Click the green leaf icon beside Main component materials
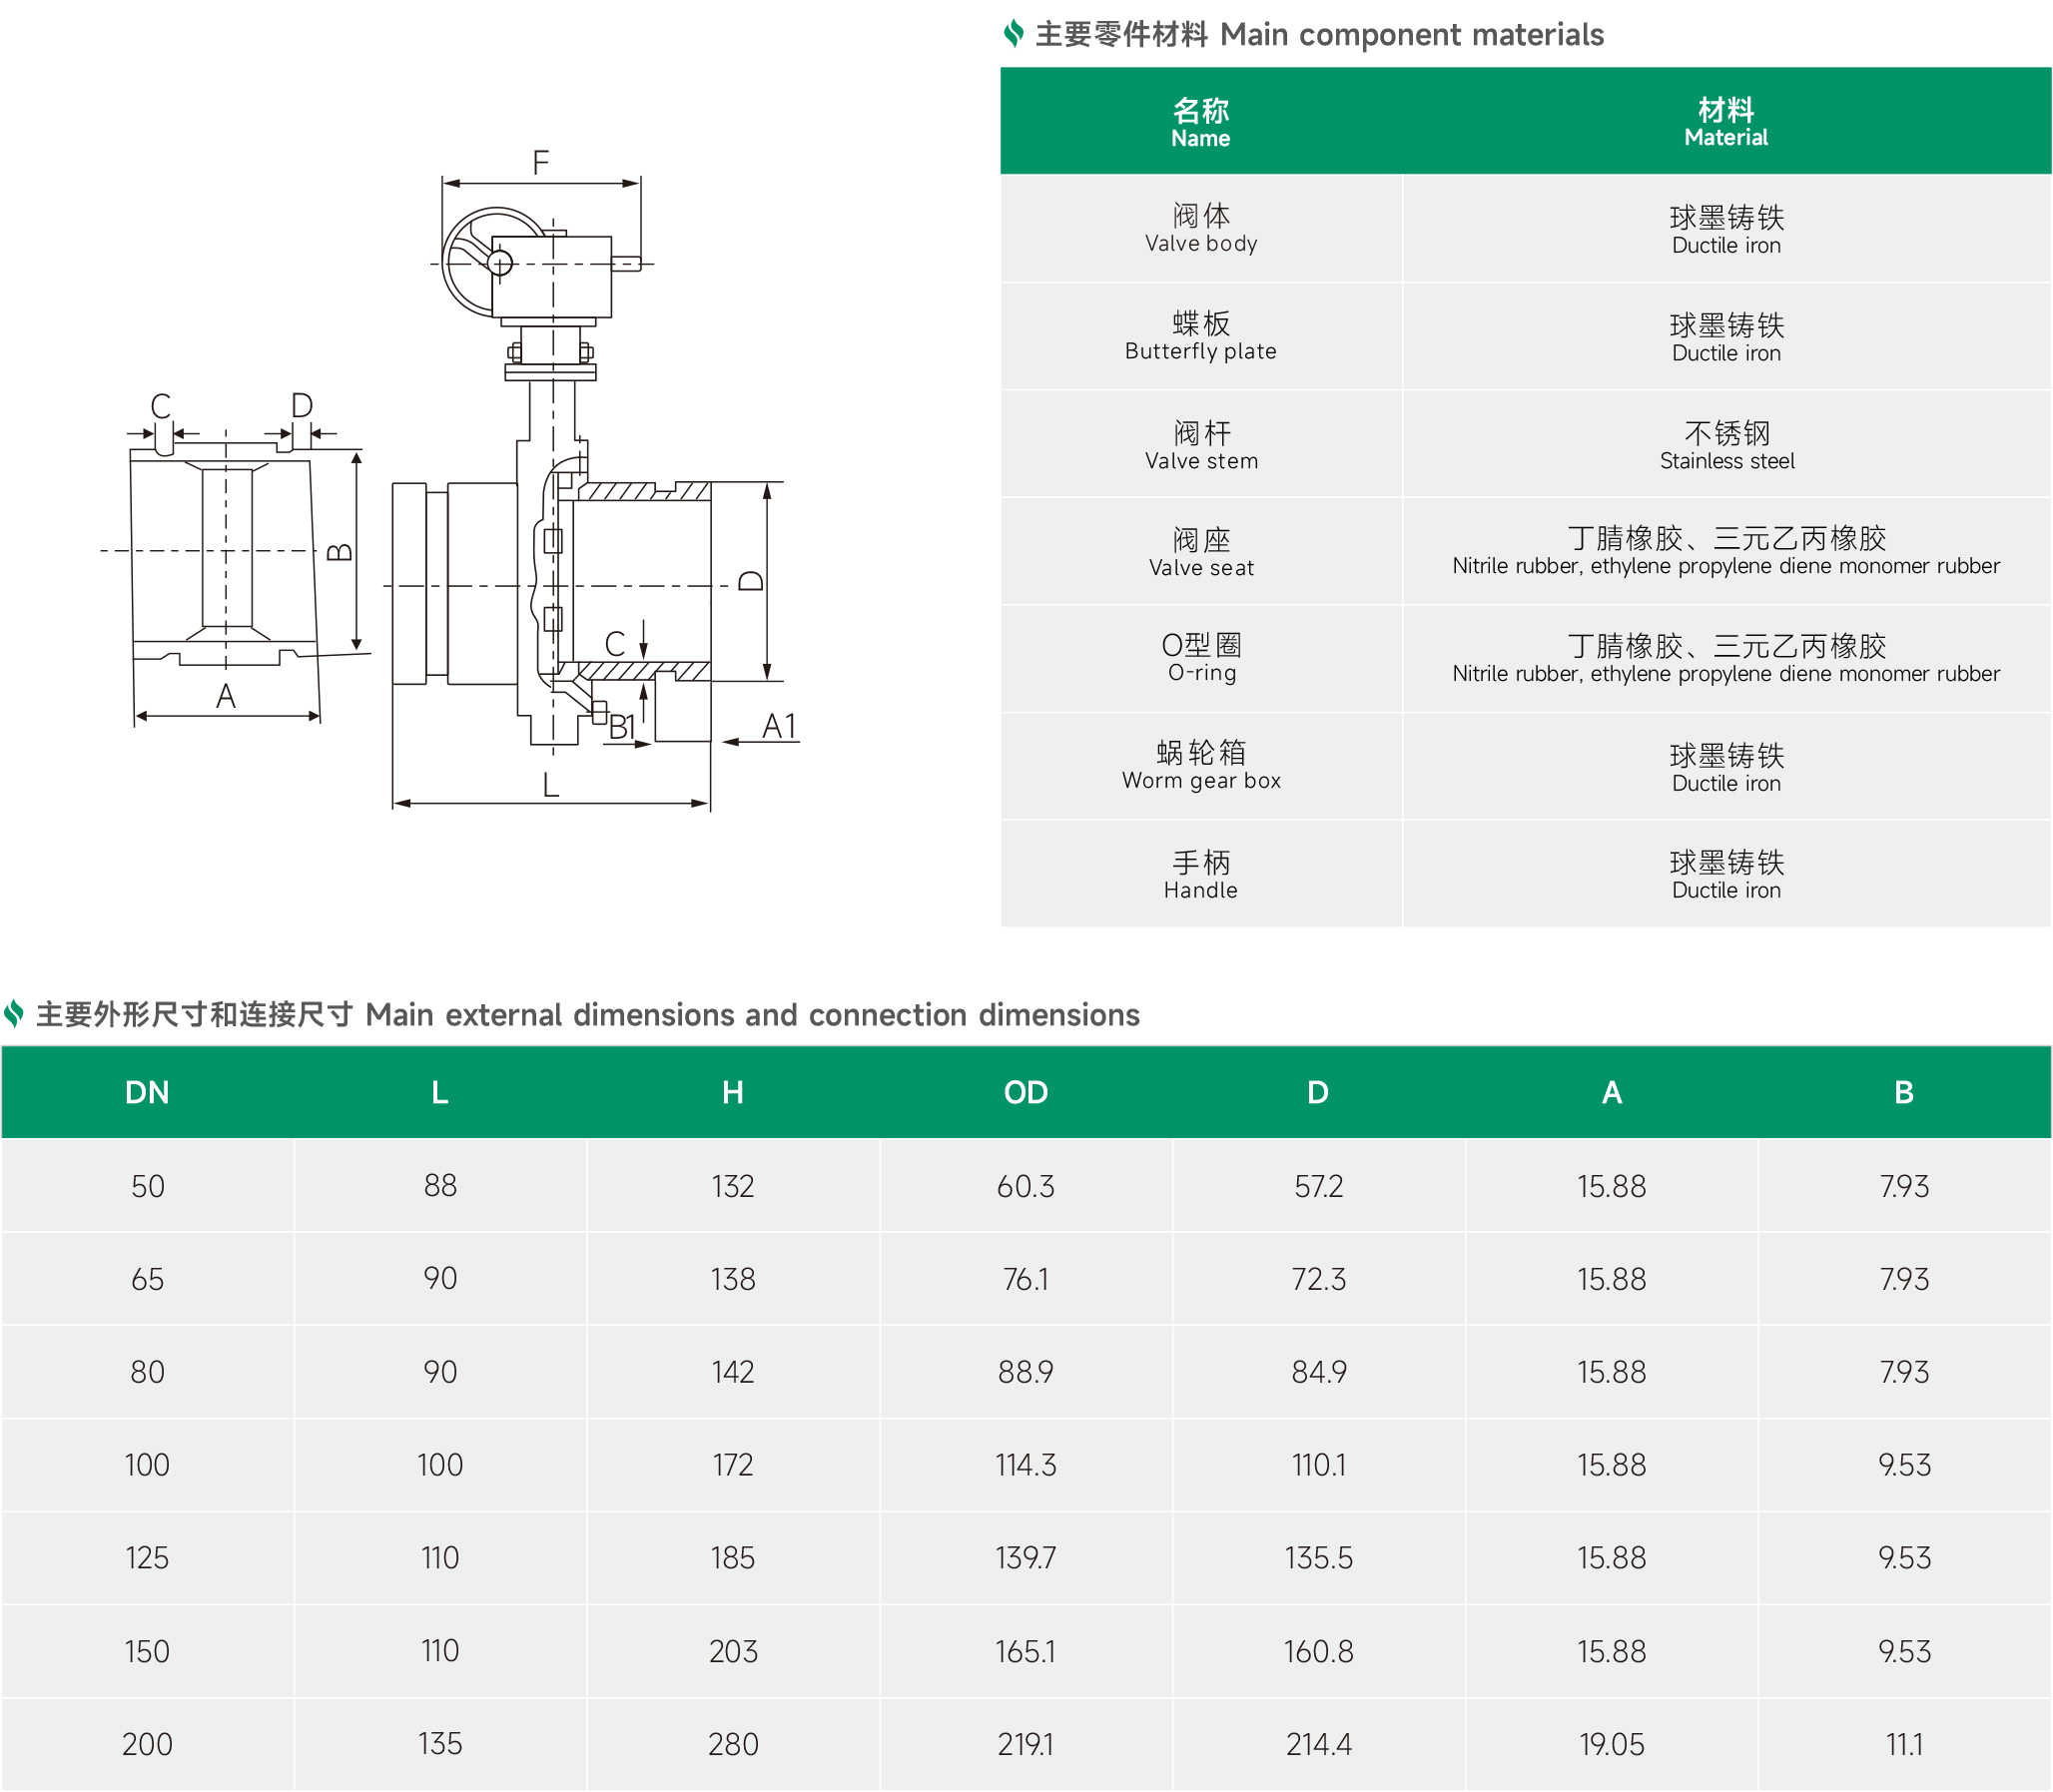This screenshot has height=1792, width=2053. pos(1013,34)
